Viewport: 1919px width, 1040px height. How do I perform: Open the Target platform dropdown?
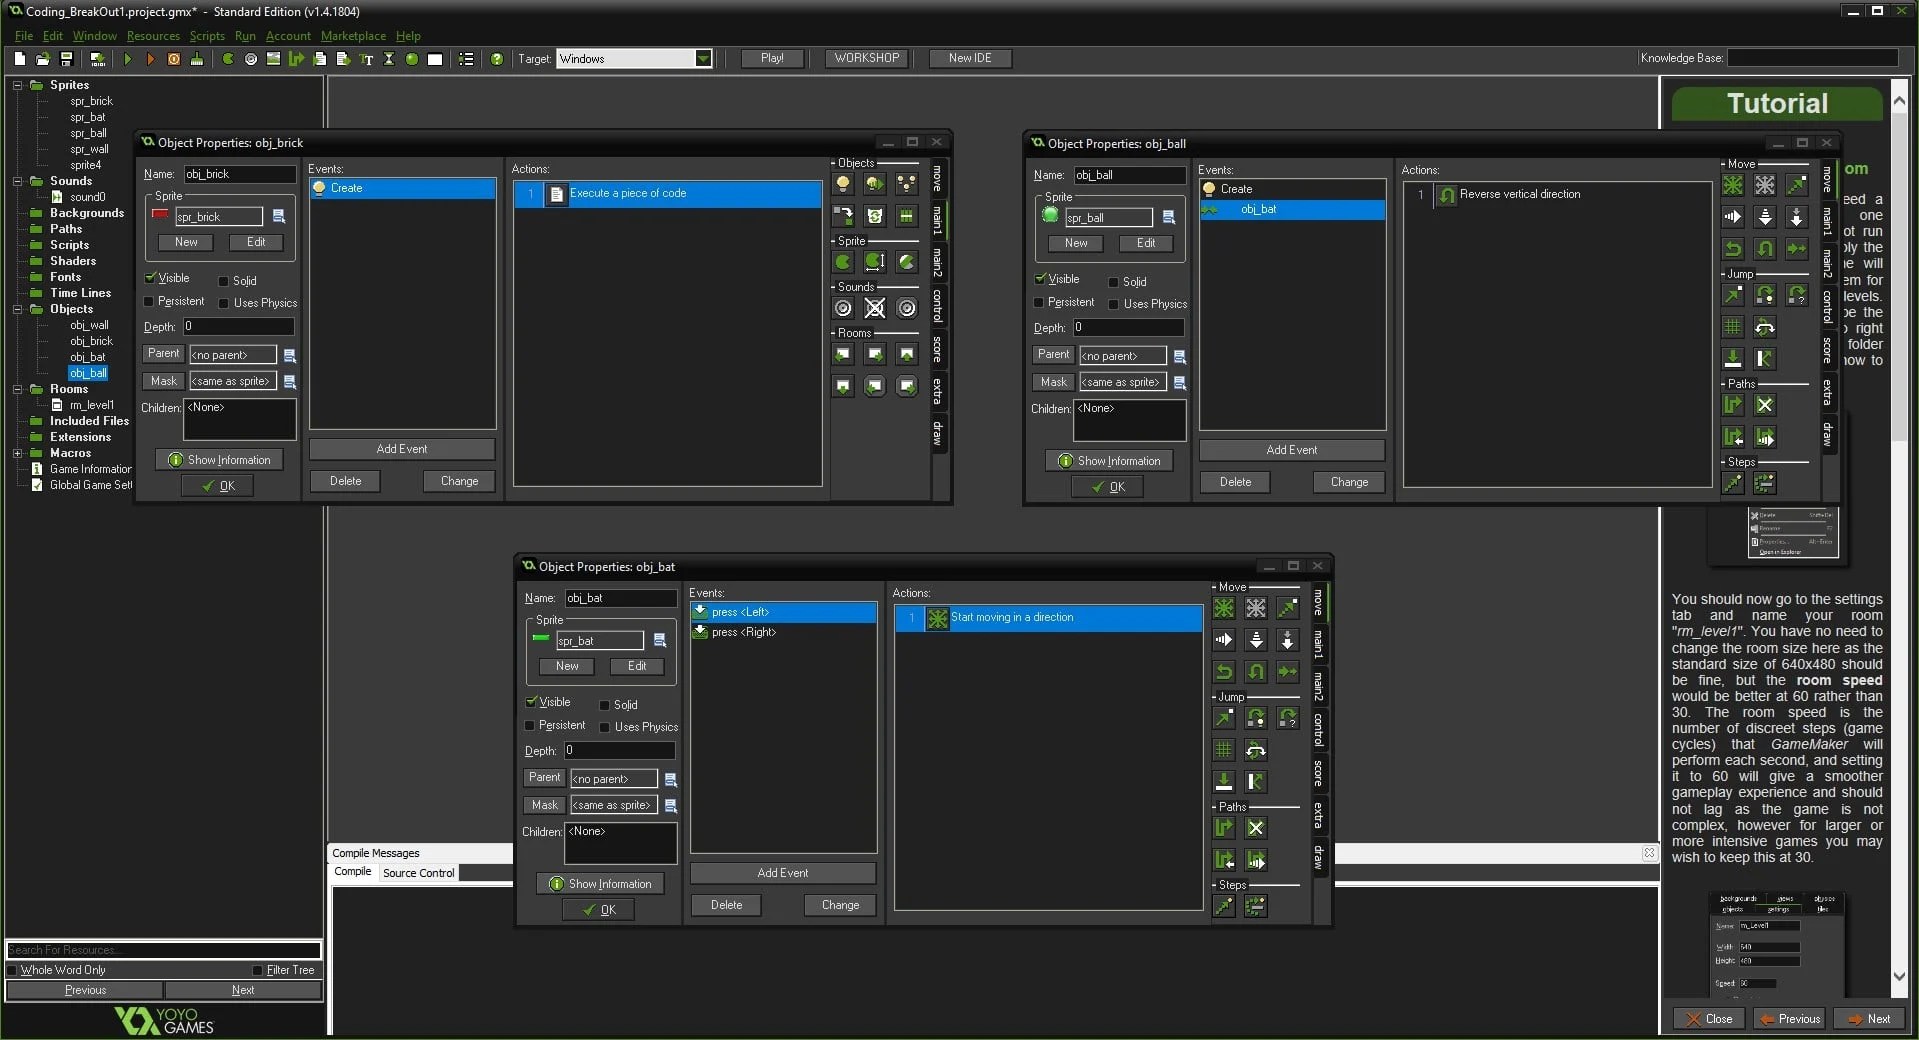[704, 59]
